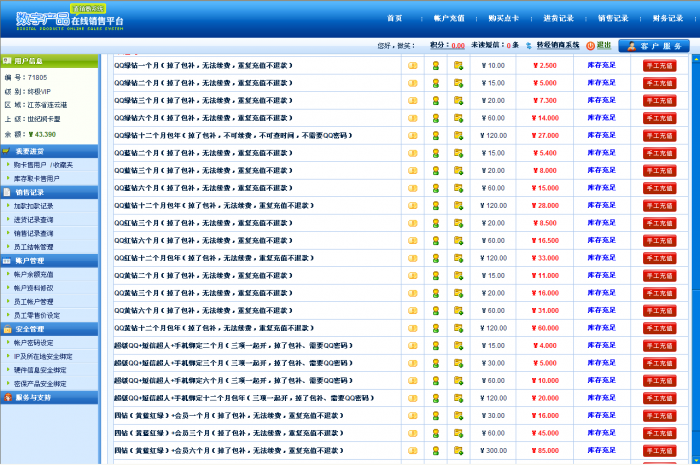Viewport: 700px width, 465px height.
Task: Click yellow card icon for QQ黄钻二个月
Action: (412, 276)
